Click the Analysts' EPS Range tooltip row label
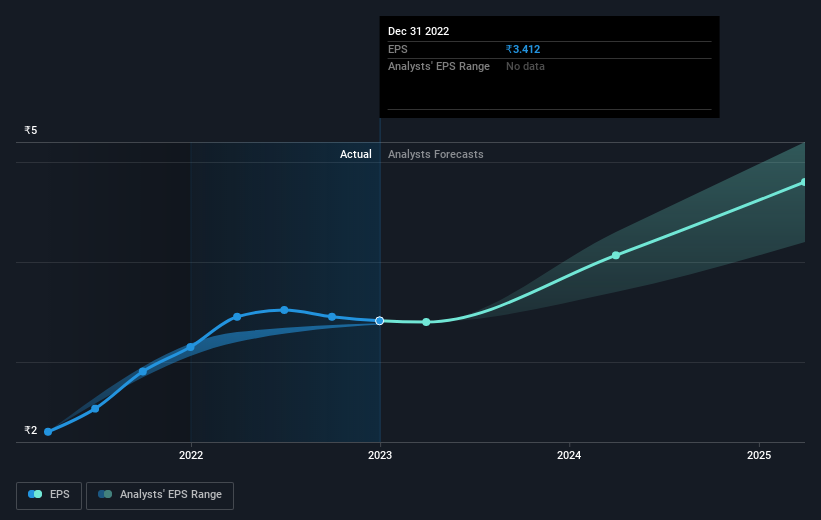 439,66
